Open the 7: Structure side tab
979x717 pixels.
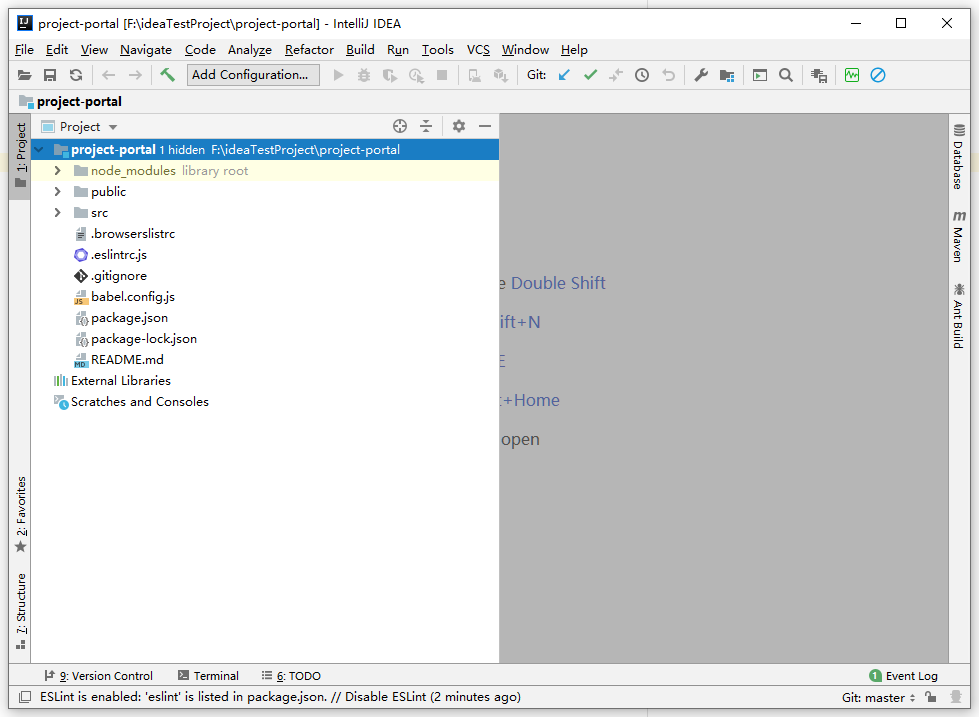point(21,611)
